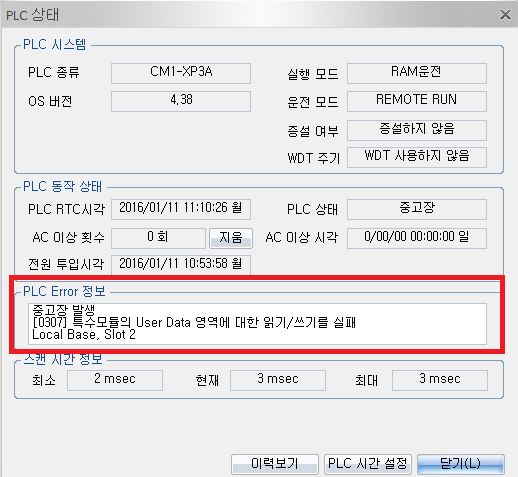
Task: Click the WDT 주기 field
Action: click(417, 157)
